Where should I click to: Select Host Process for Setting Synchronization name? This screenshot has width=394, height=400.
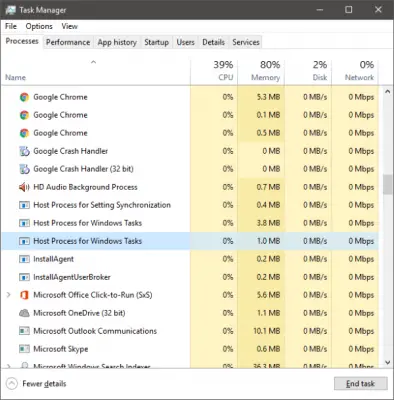coord(102,205)
